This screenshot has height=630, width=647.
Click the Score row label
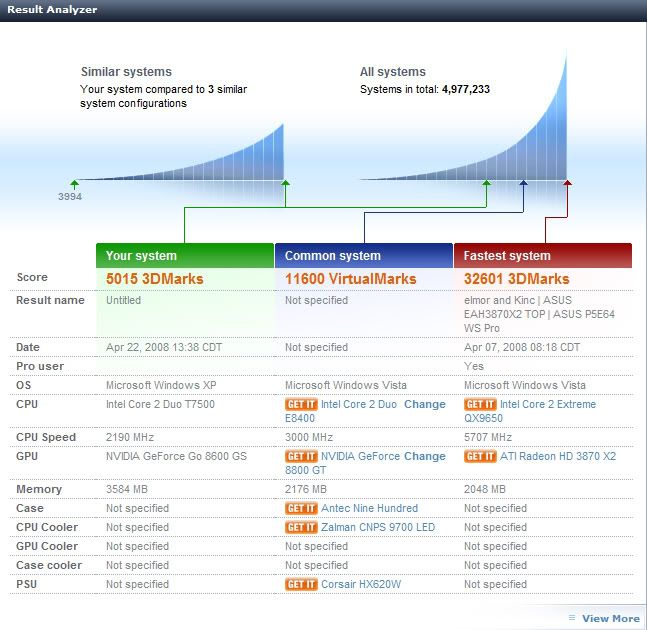coord(32,277)
